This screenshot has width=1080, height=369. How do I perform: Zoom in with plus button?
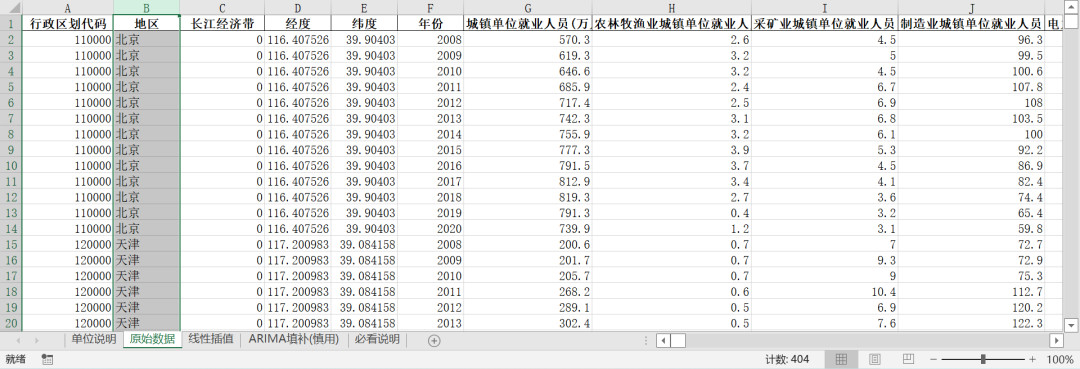tap(1032, 359)
